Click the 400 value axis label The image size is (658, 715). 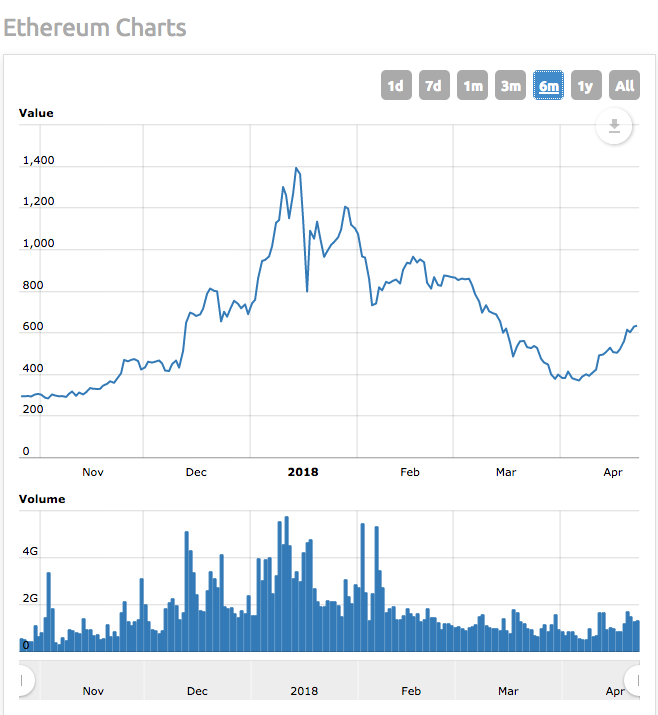click(33, 368)
